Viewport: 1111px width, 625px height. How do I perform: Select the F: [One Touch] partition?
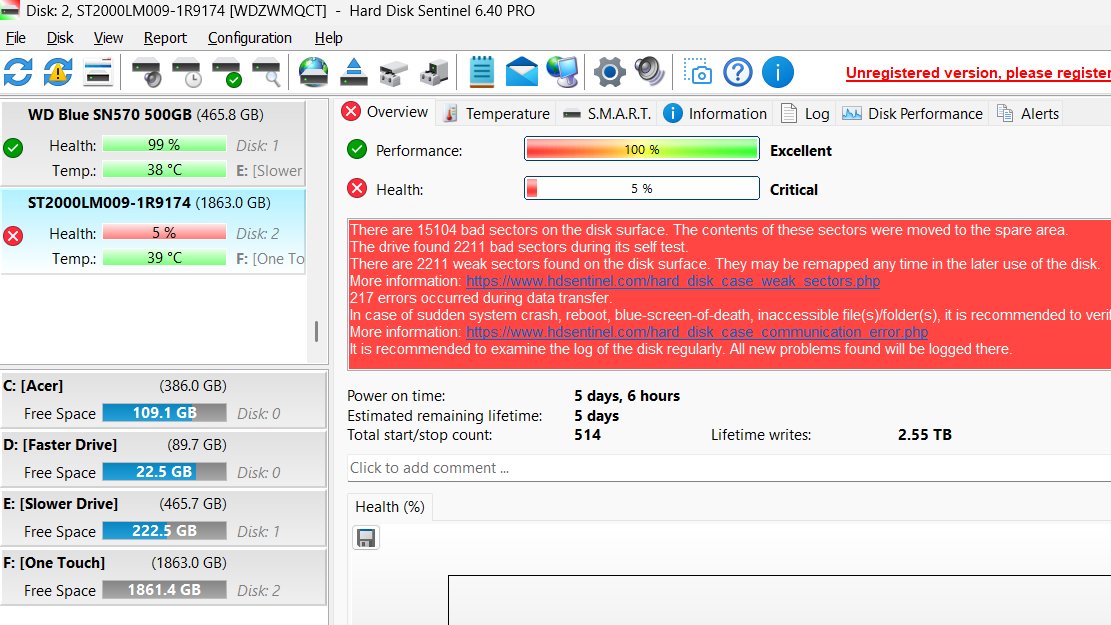point(164,576)
